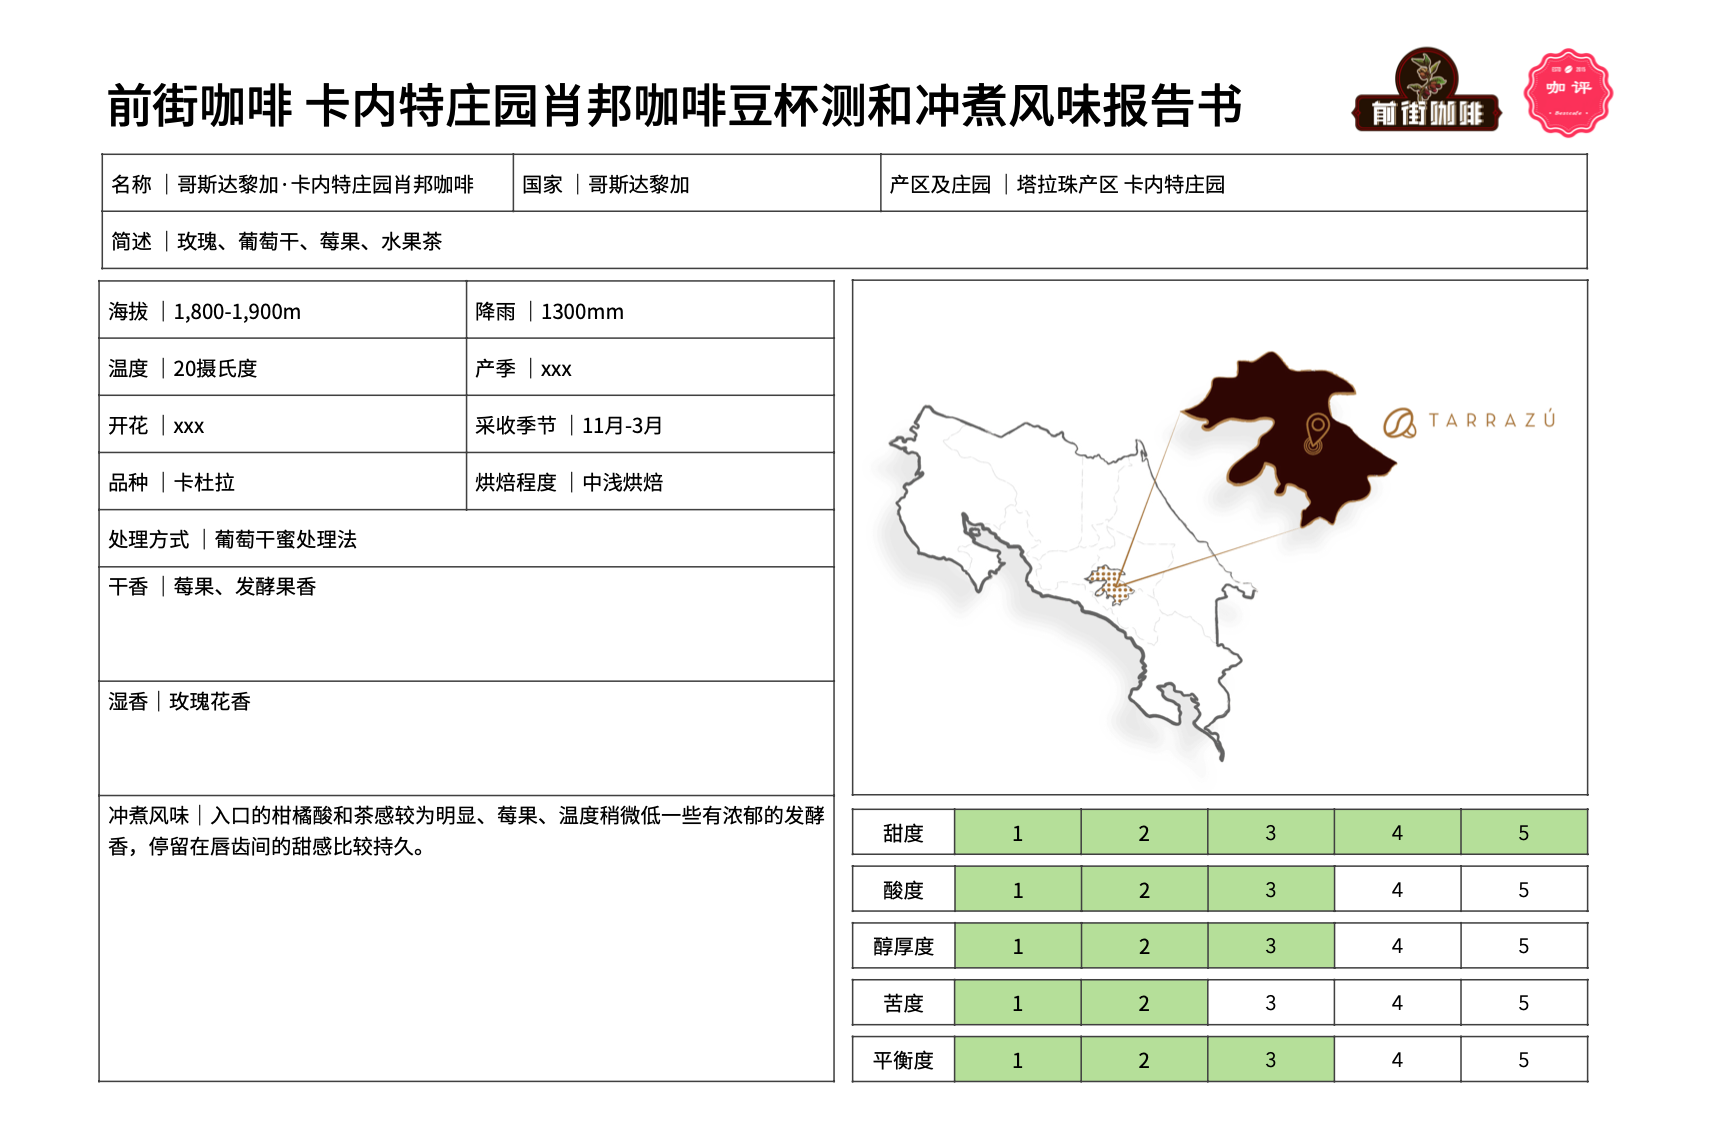Select body (醇厚度) rating 3
Image resolution: width=1710 pixels, height=1131 pixels.
tap(1270, 946)
